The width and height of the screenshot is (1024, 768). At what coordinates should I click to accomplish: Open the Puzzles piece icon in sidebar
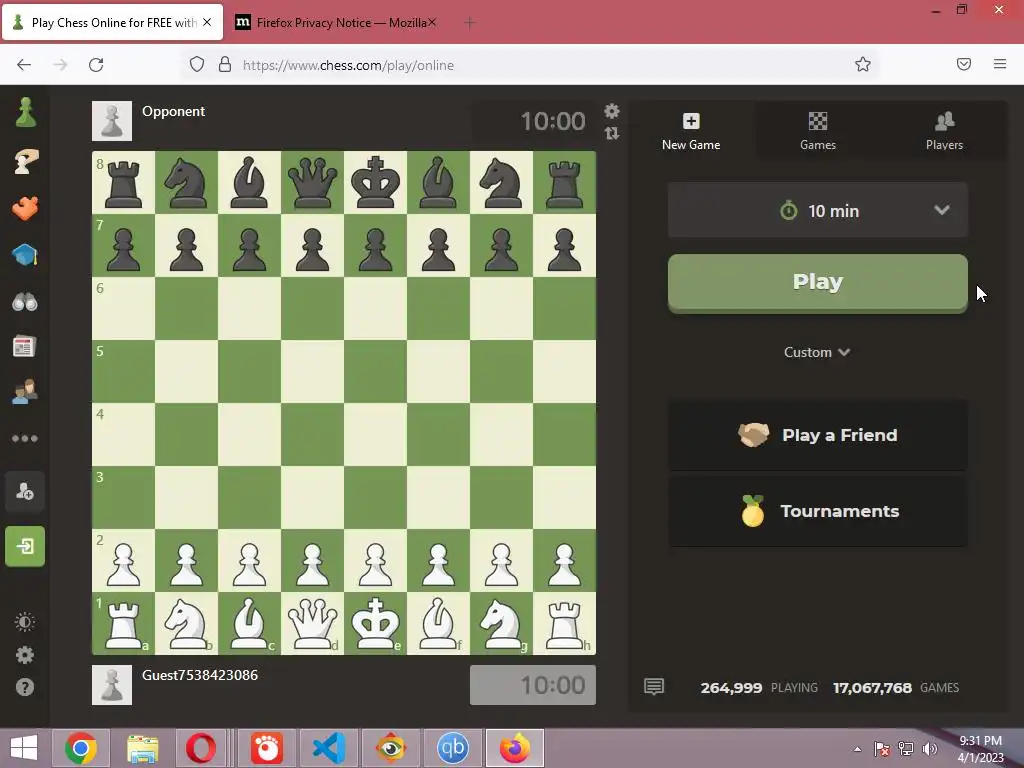pyautogui.click(x=25, y=208)
